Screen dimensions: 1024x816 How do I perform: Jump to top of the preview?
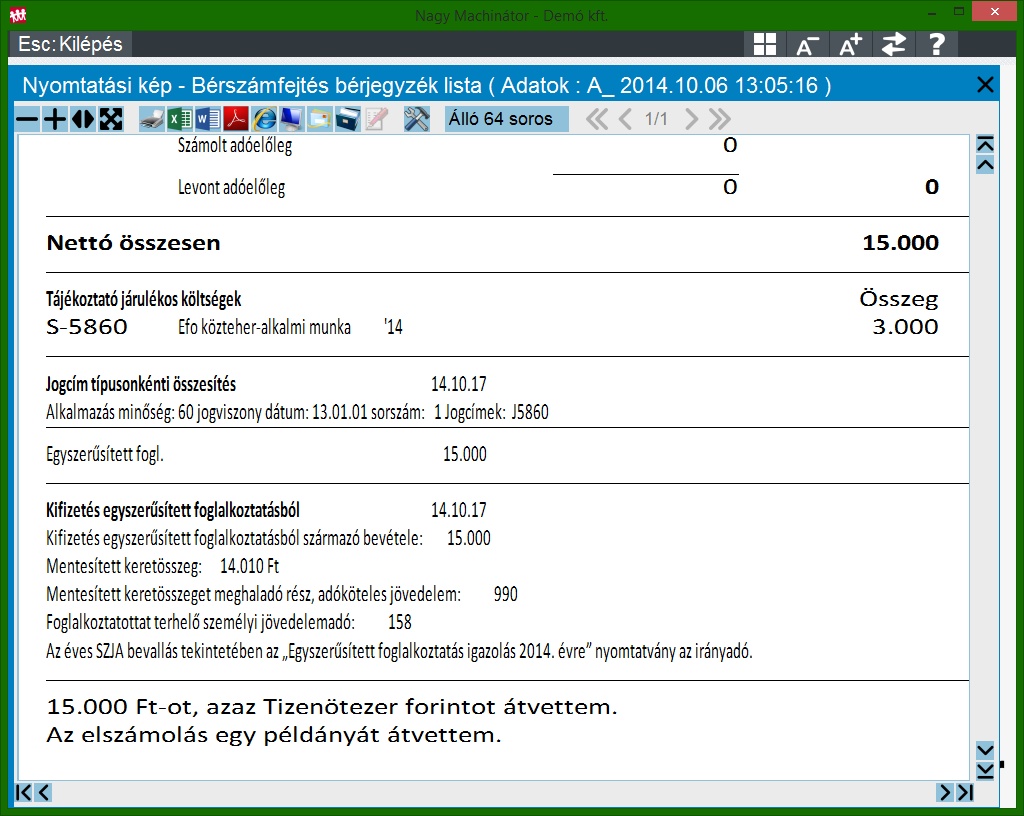click(x=985, y=144)
